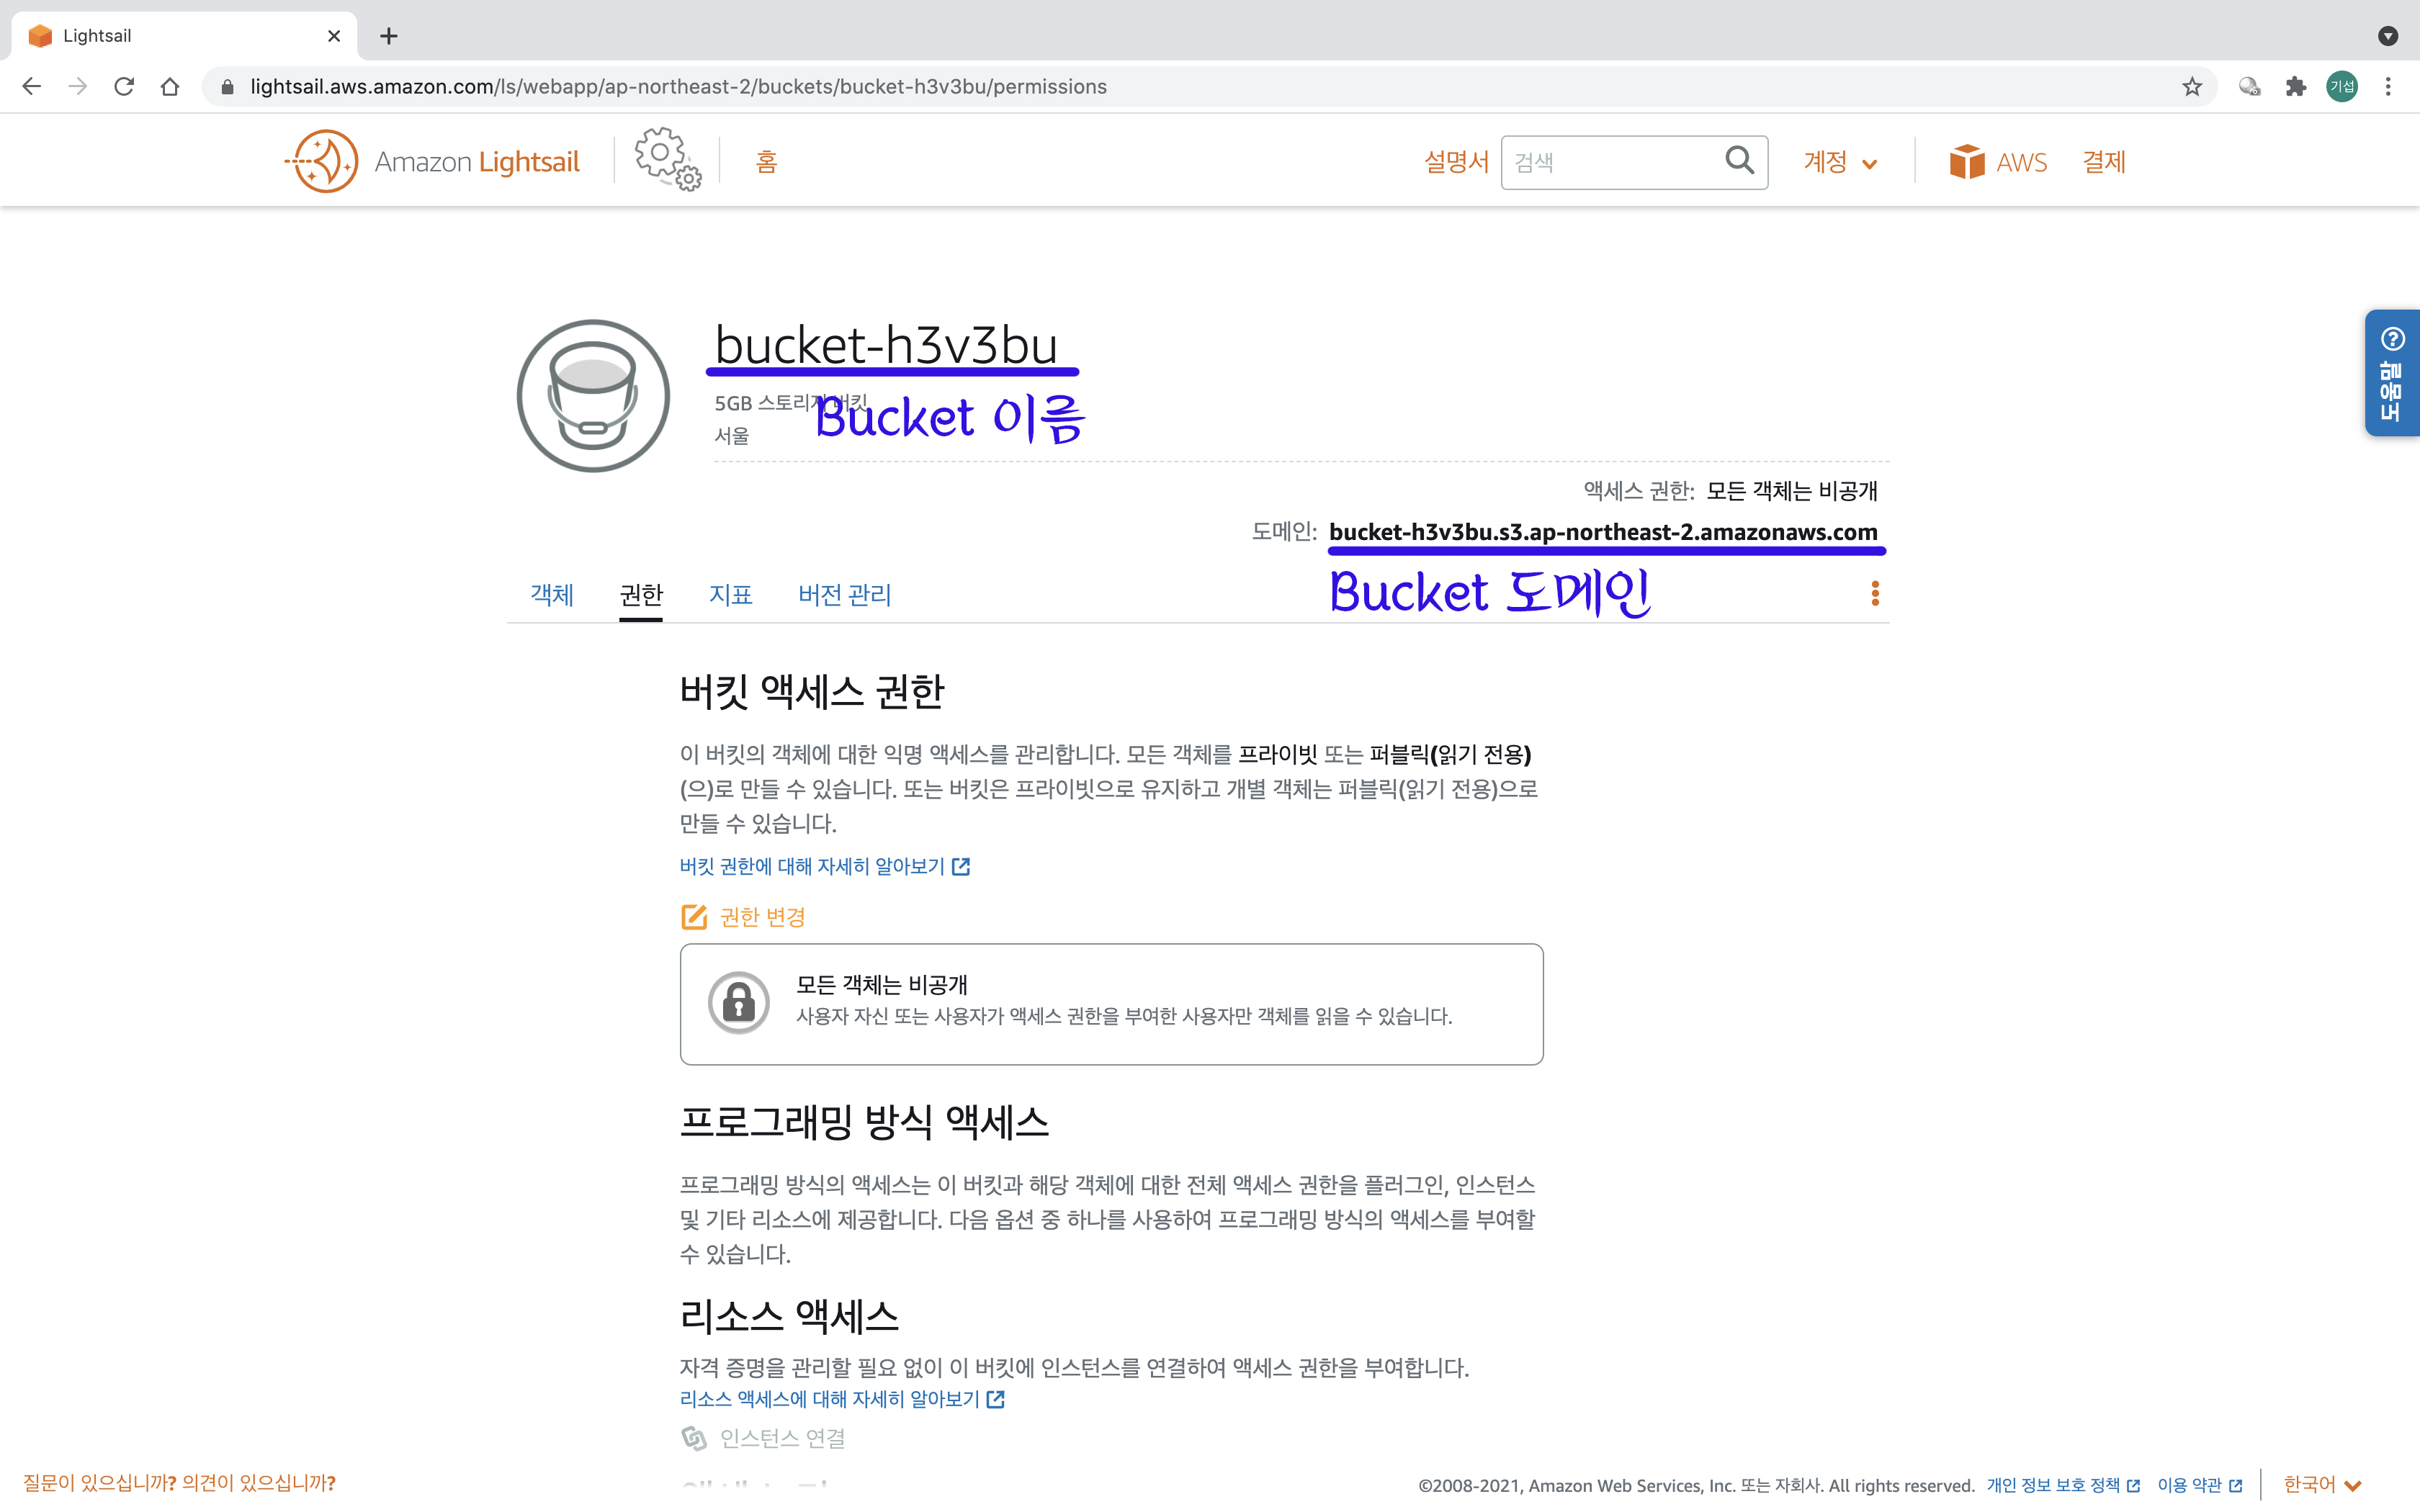Select the 모든 객체는 비공개 permission box

click(1111, 1003)
